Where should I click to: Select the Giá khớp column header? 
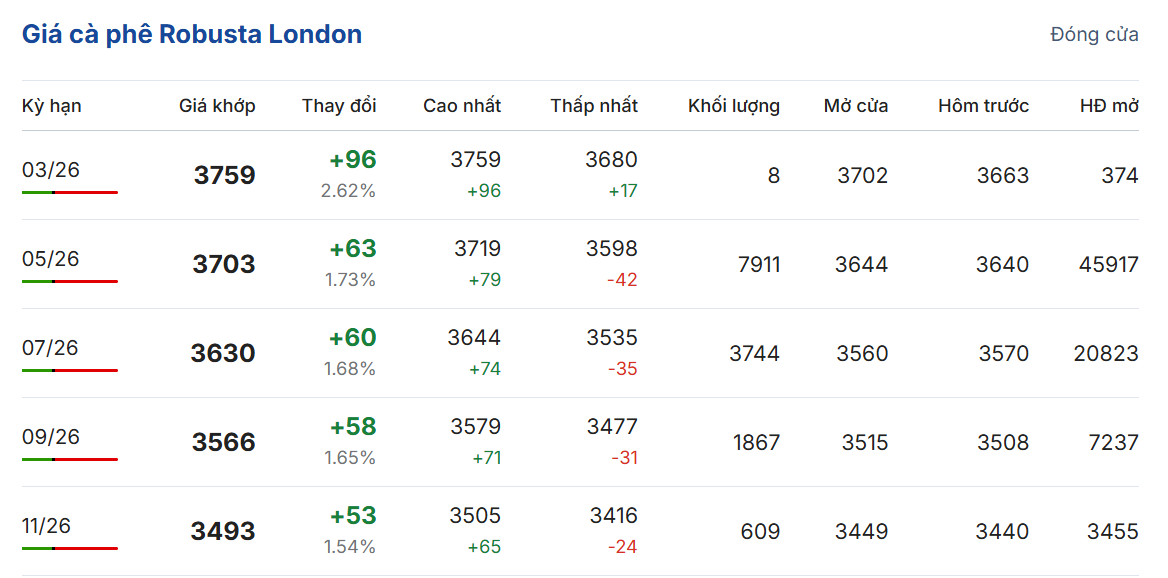coord(217,106)
